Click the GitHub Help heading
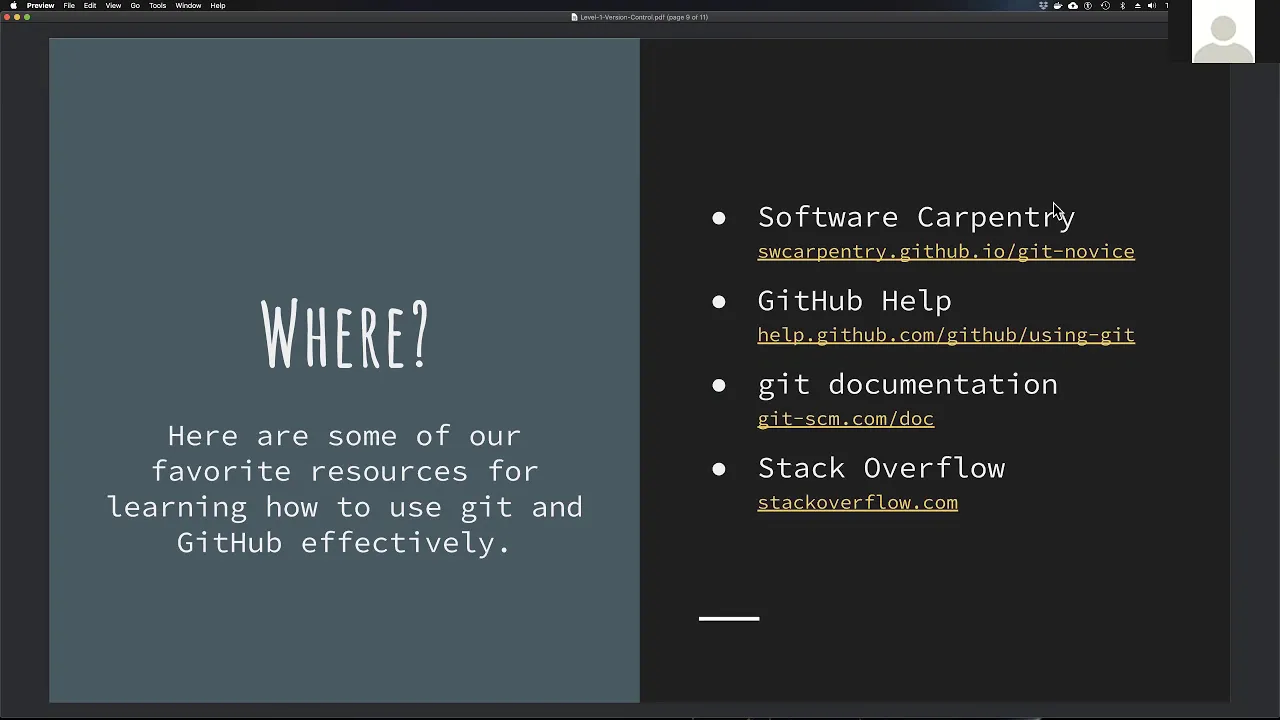Image resolution: width=1280 pixels, height=720 pixels. (x=855, y=301)
